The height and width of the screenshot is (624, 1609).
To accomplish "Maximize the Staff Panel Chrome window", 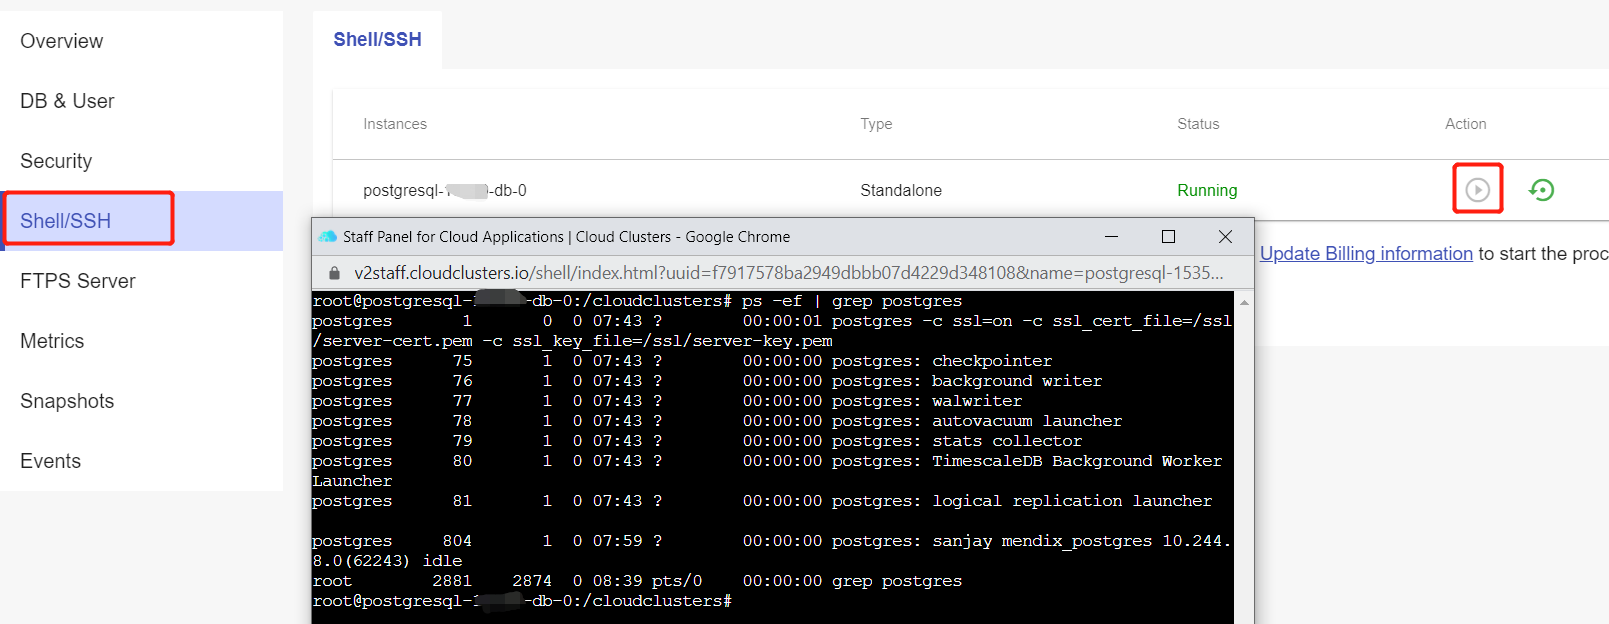I will pyautogui.click(x=1167, y=237).
